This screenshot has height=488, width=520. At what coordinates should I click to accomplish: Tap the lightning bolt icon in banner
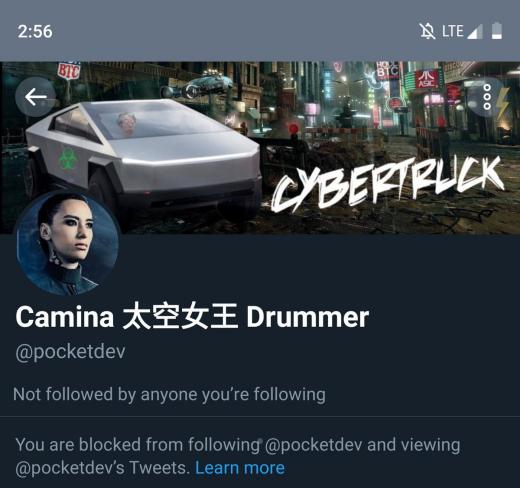click(x=501, y=104)
